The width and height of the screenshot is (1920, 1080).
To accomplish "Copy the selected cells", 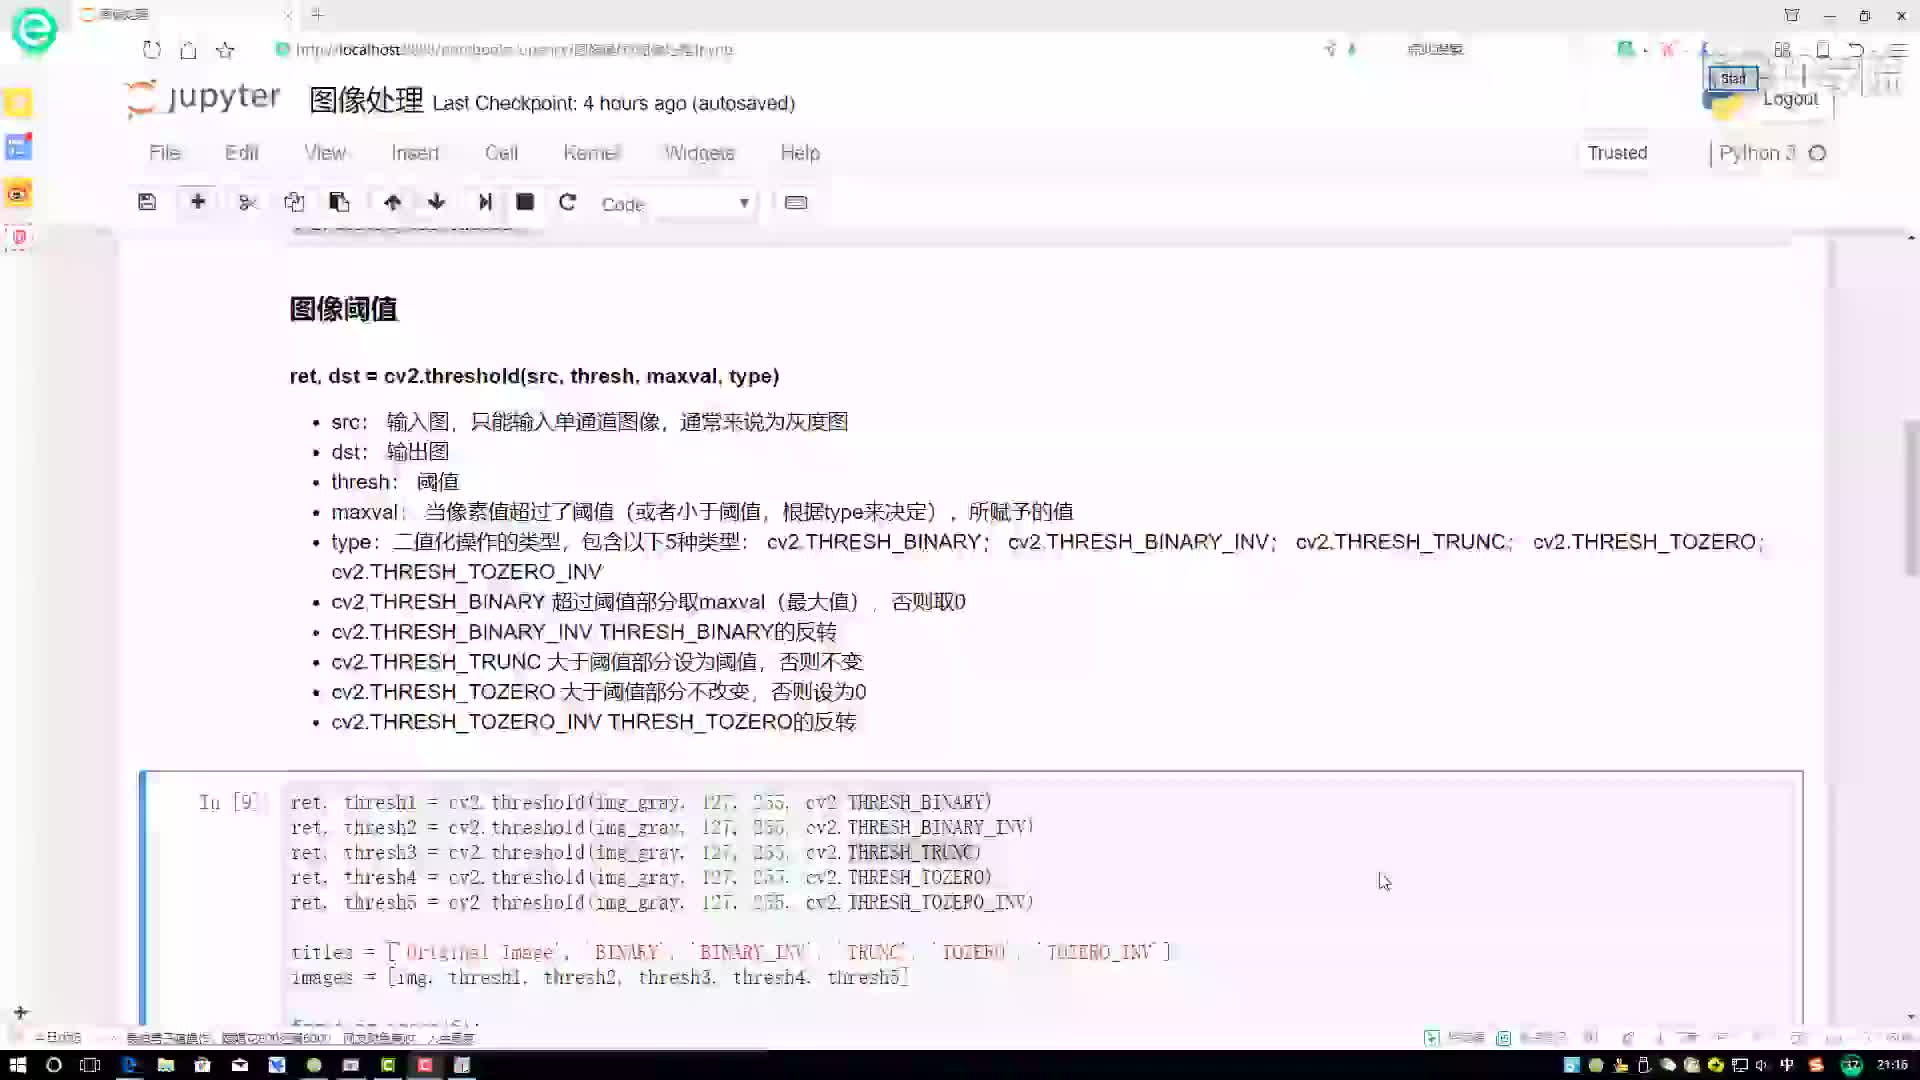I will 294,202.
